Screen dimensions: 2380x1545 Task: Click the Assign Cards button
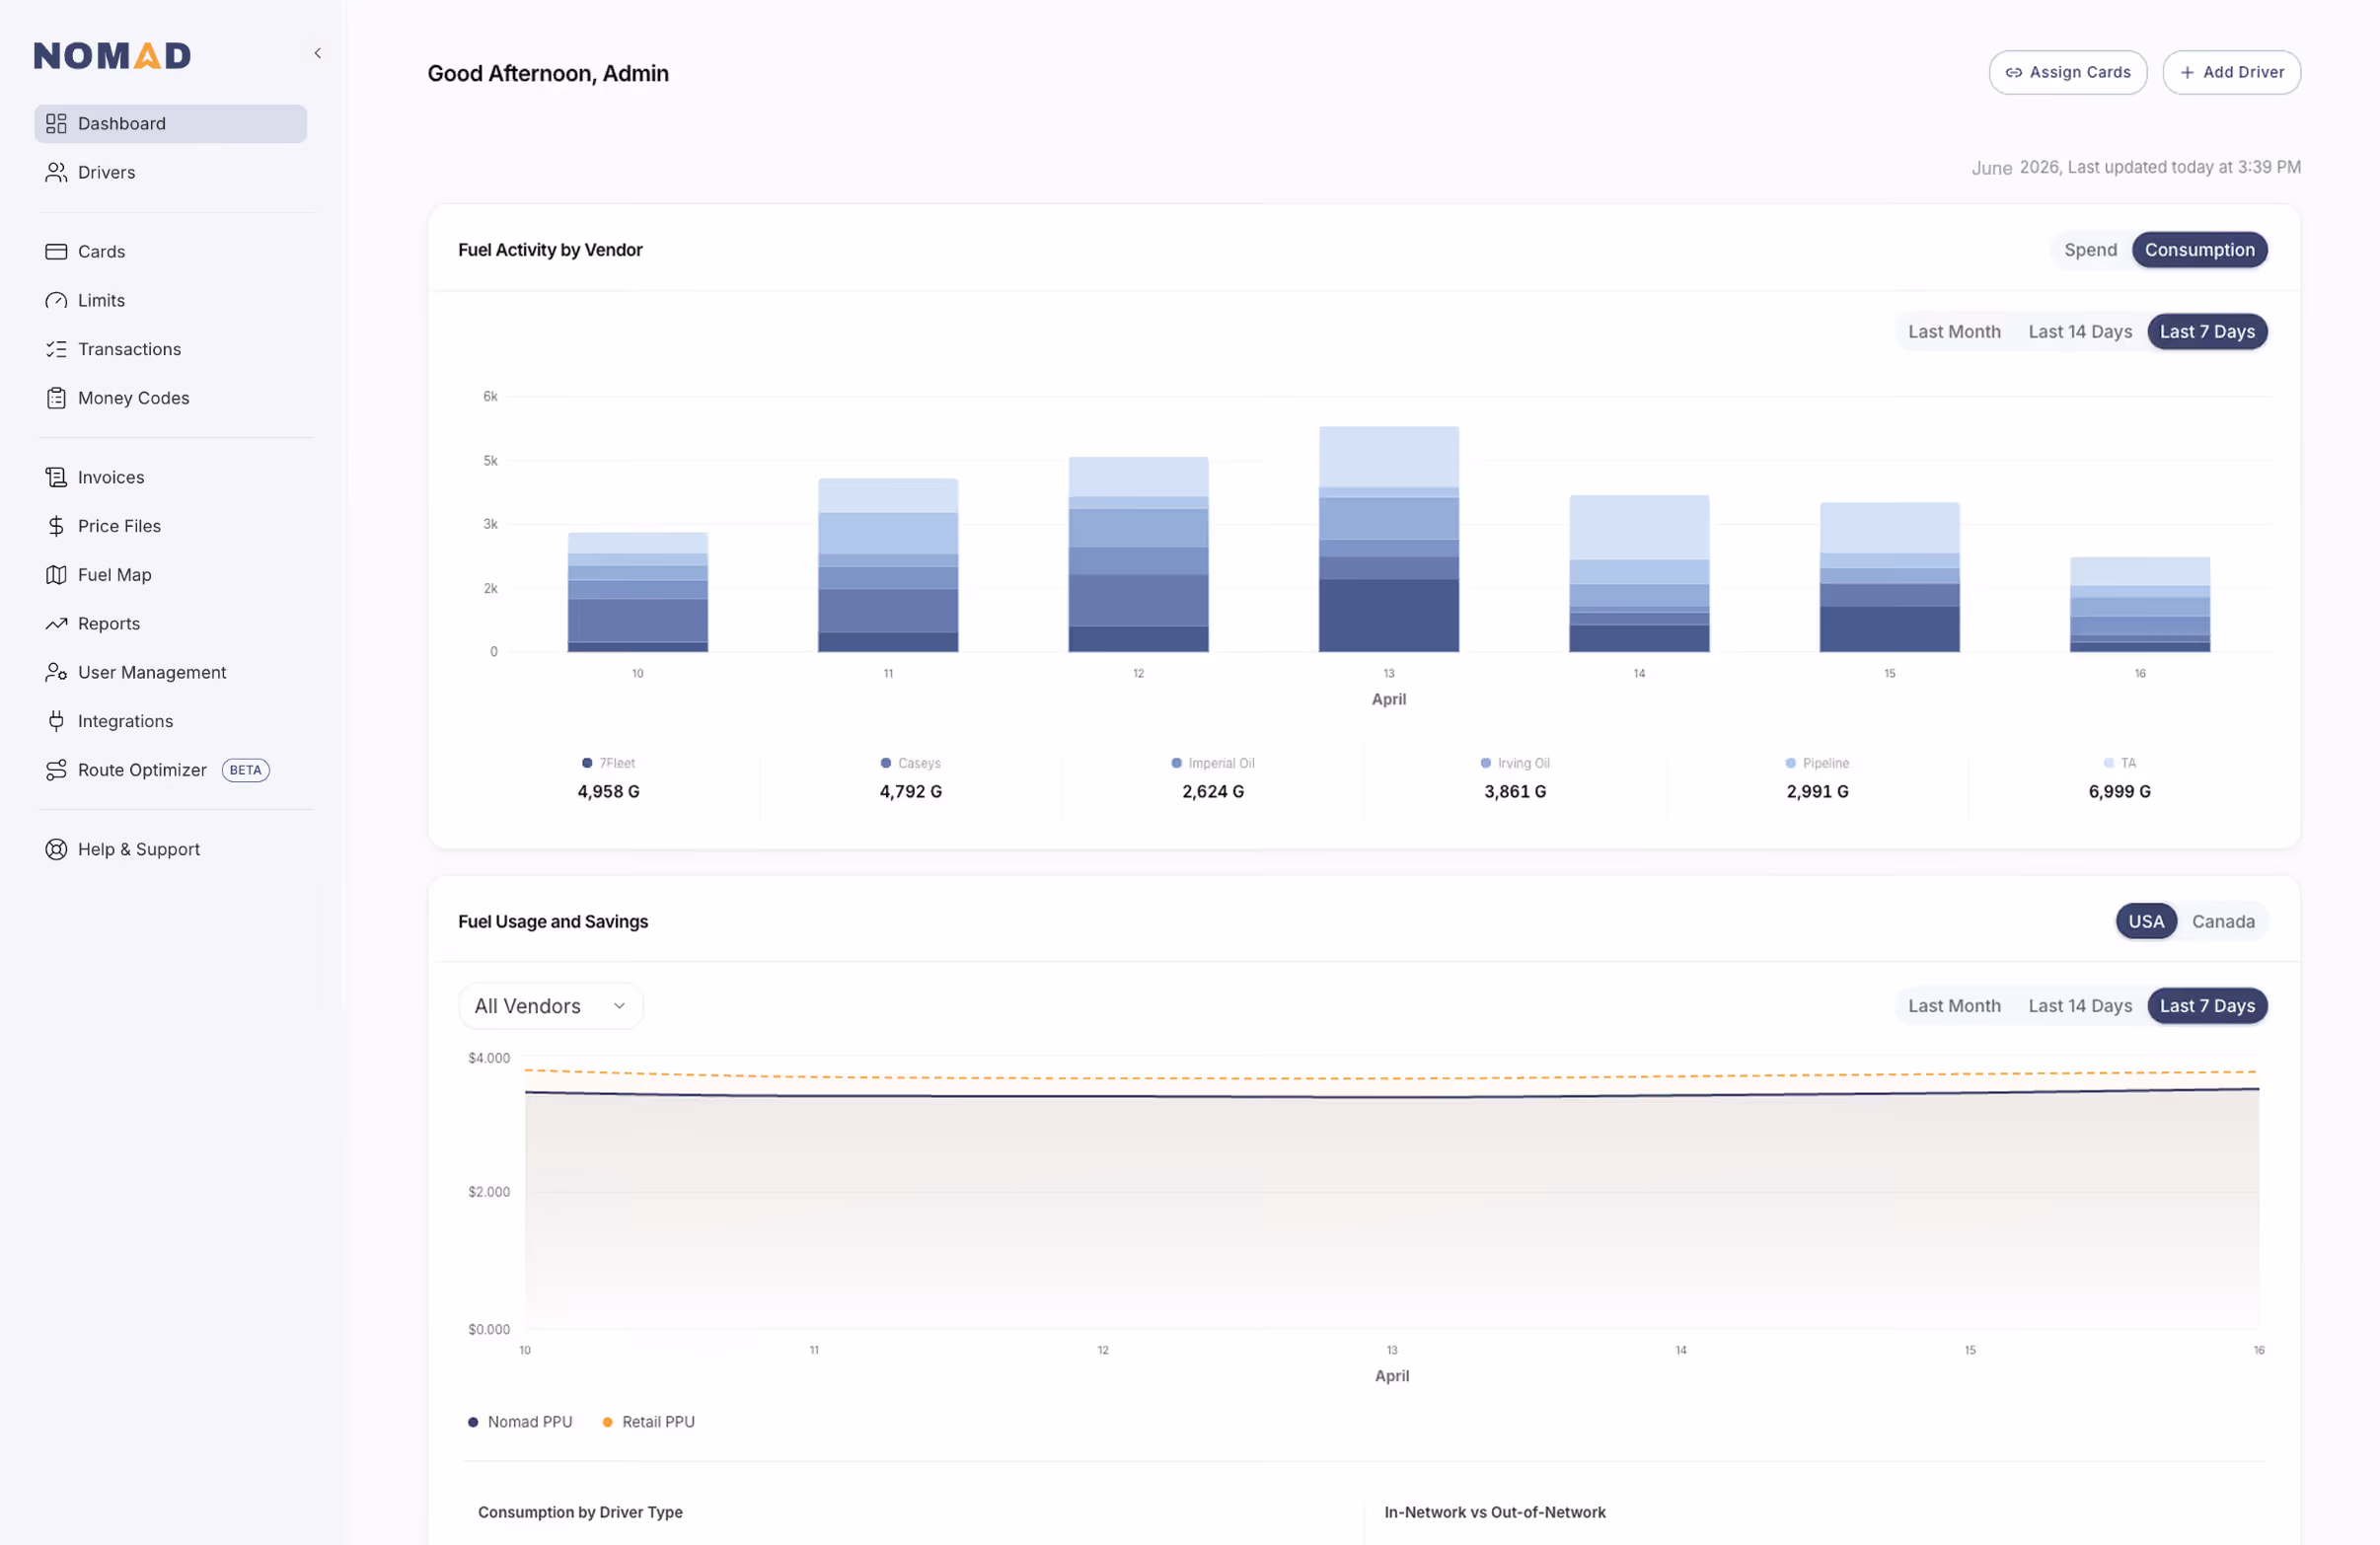[x=2067, y=73]
